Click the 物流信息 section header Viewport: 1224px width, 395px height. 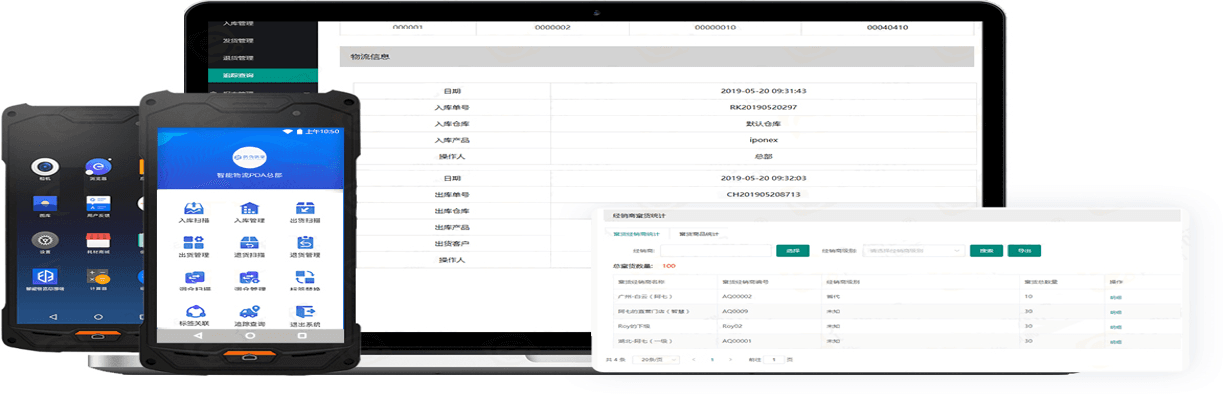click(656, 57)
